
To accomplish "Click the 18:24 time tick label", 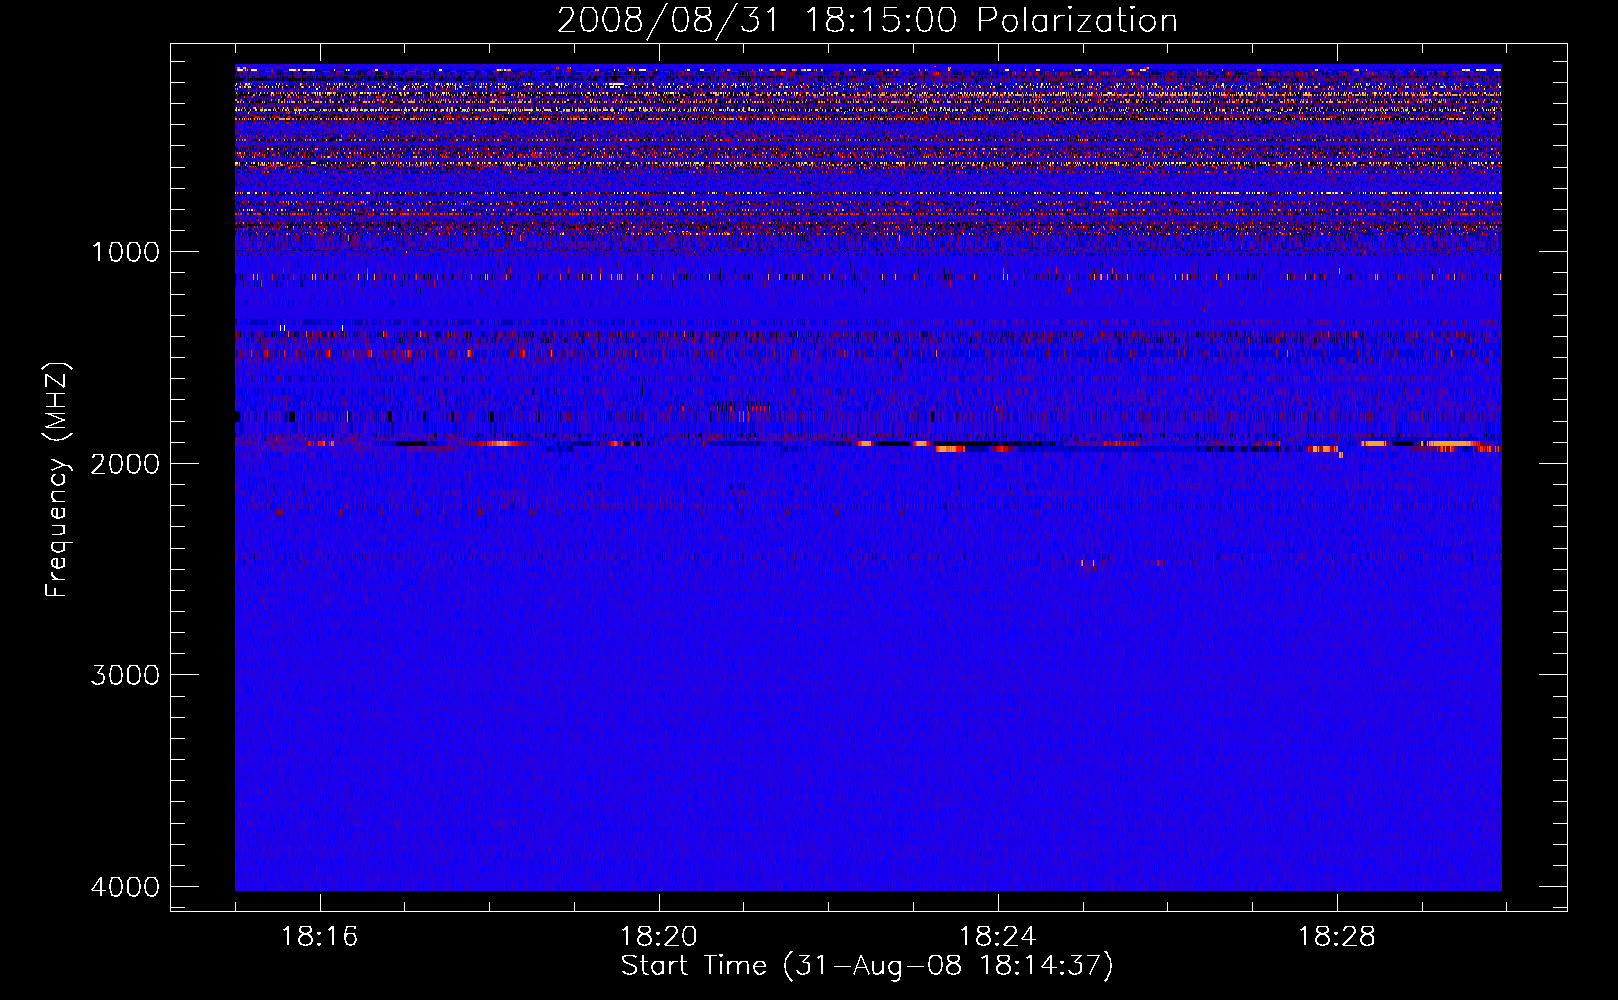I will tap(997, 937).
